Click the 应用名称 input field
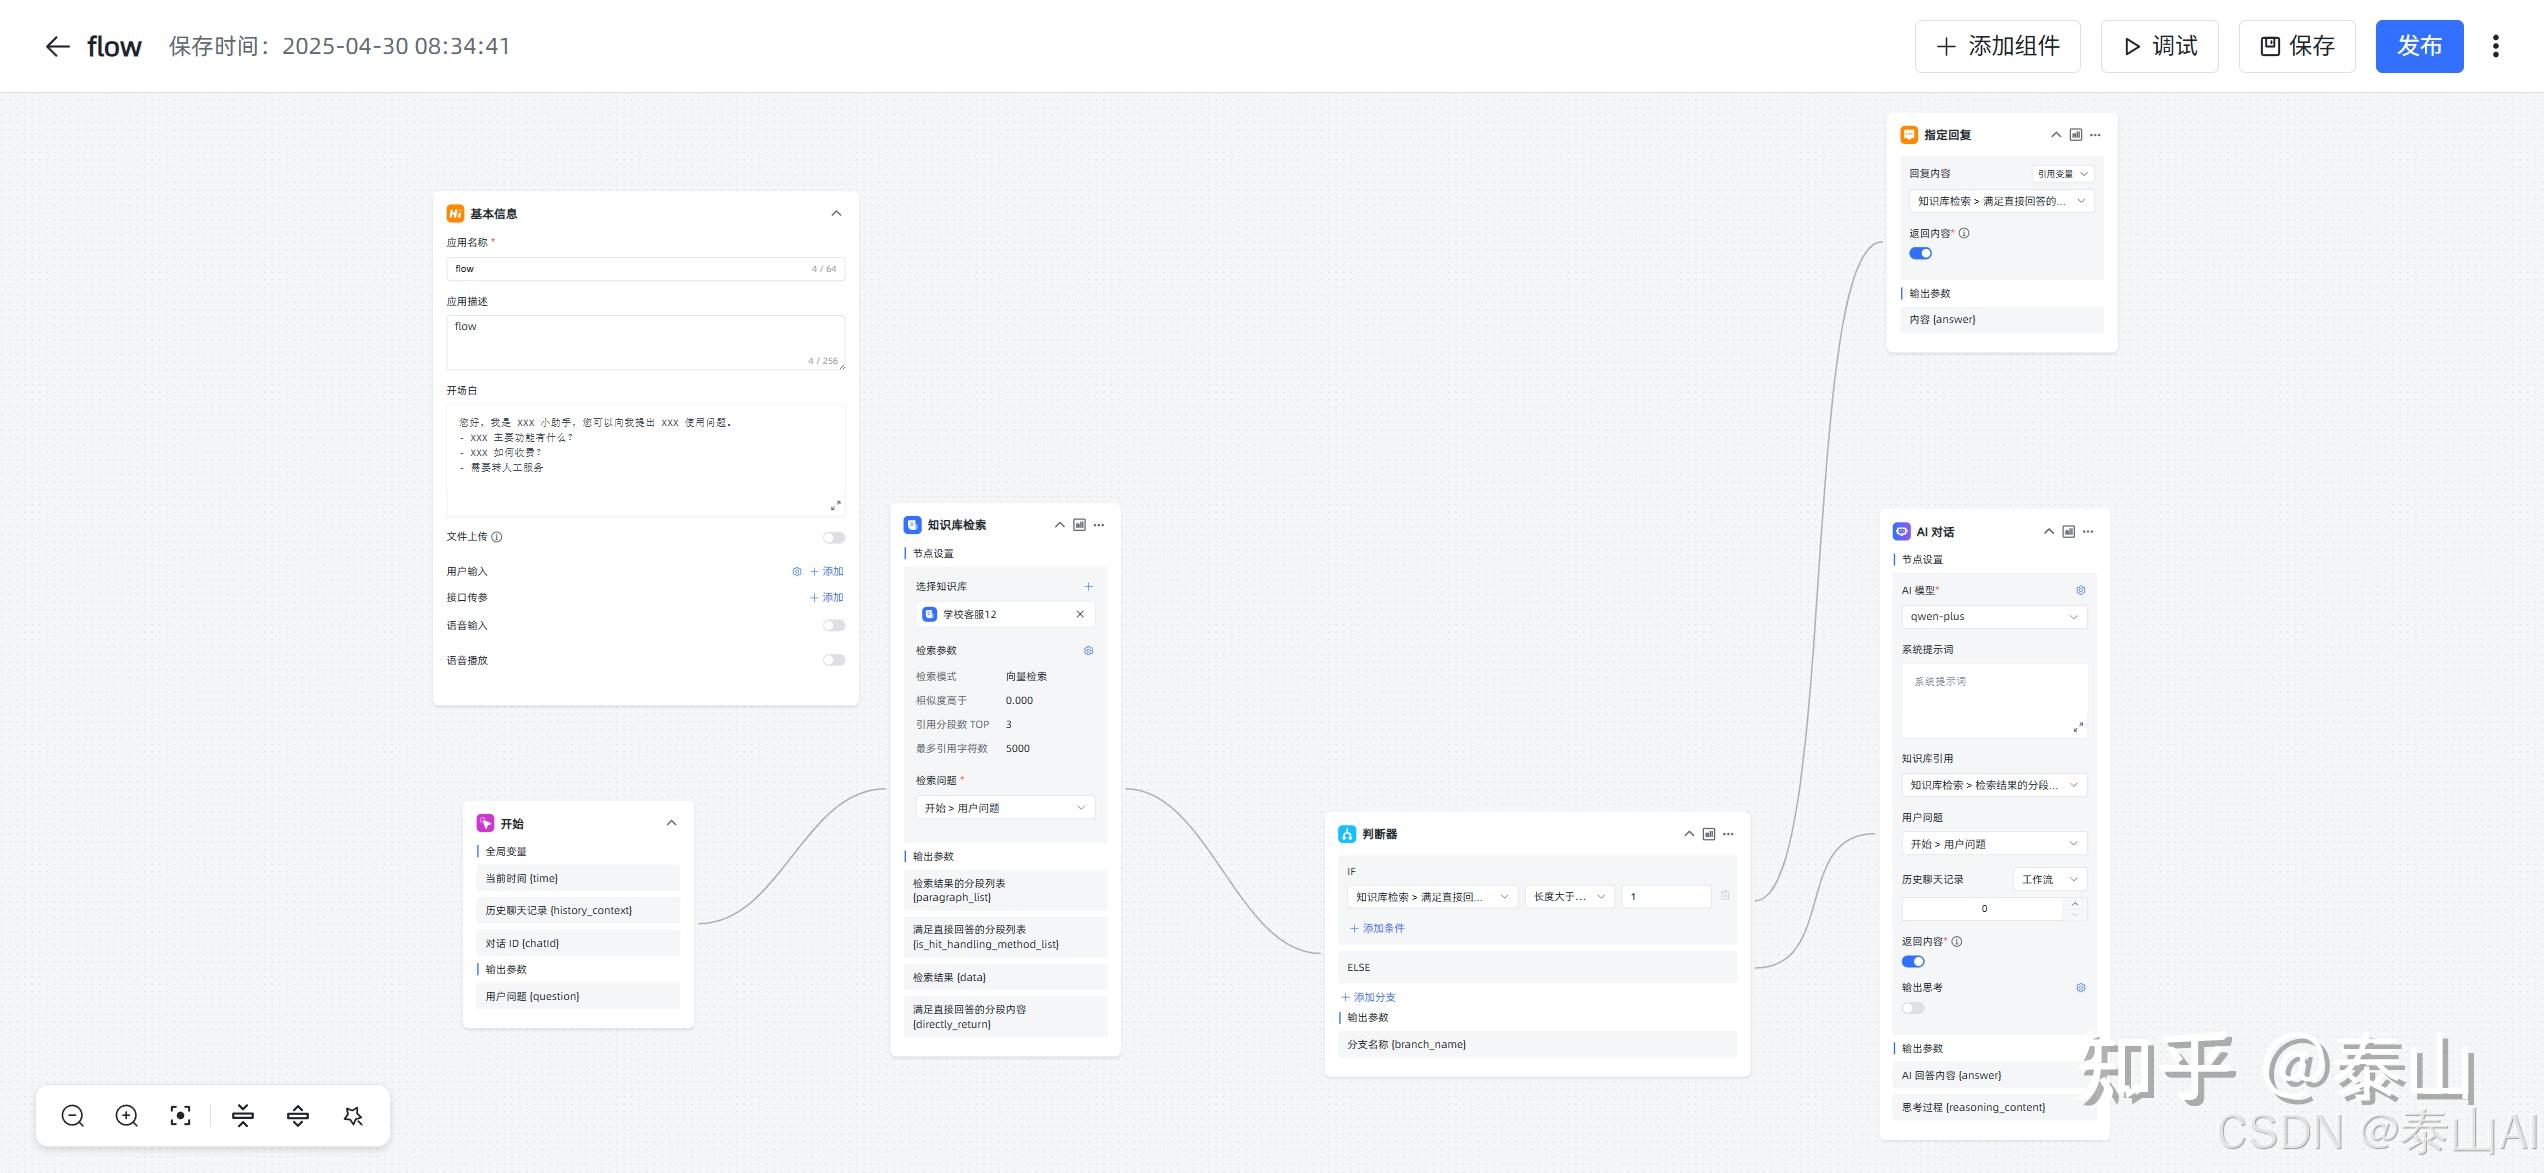 coord(630,269)
